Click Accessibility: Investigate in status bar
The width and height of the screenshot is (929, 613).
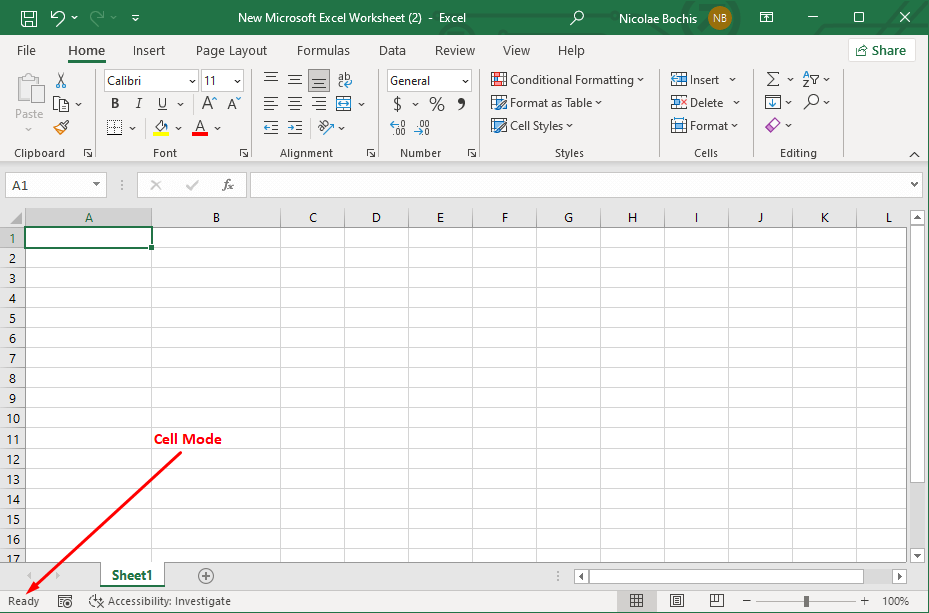pyautogui.click(x=160, y=601)
